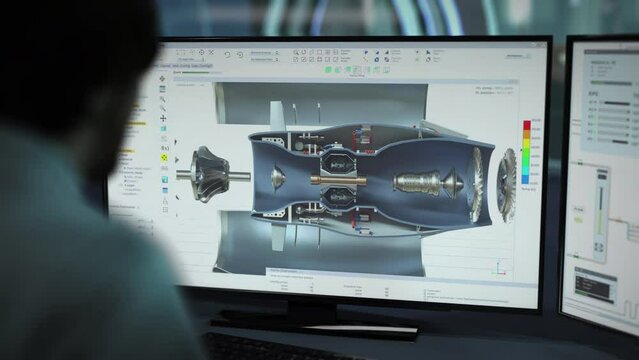Screen dimensions: 639x360
Task: Select the brass central shaft in the engine
Action: pyautogui.click(x=338, y=180)
